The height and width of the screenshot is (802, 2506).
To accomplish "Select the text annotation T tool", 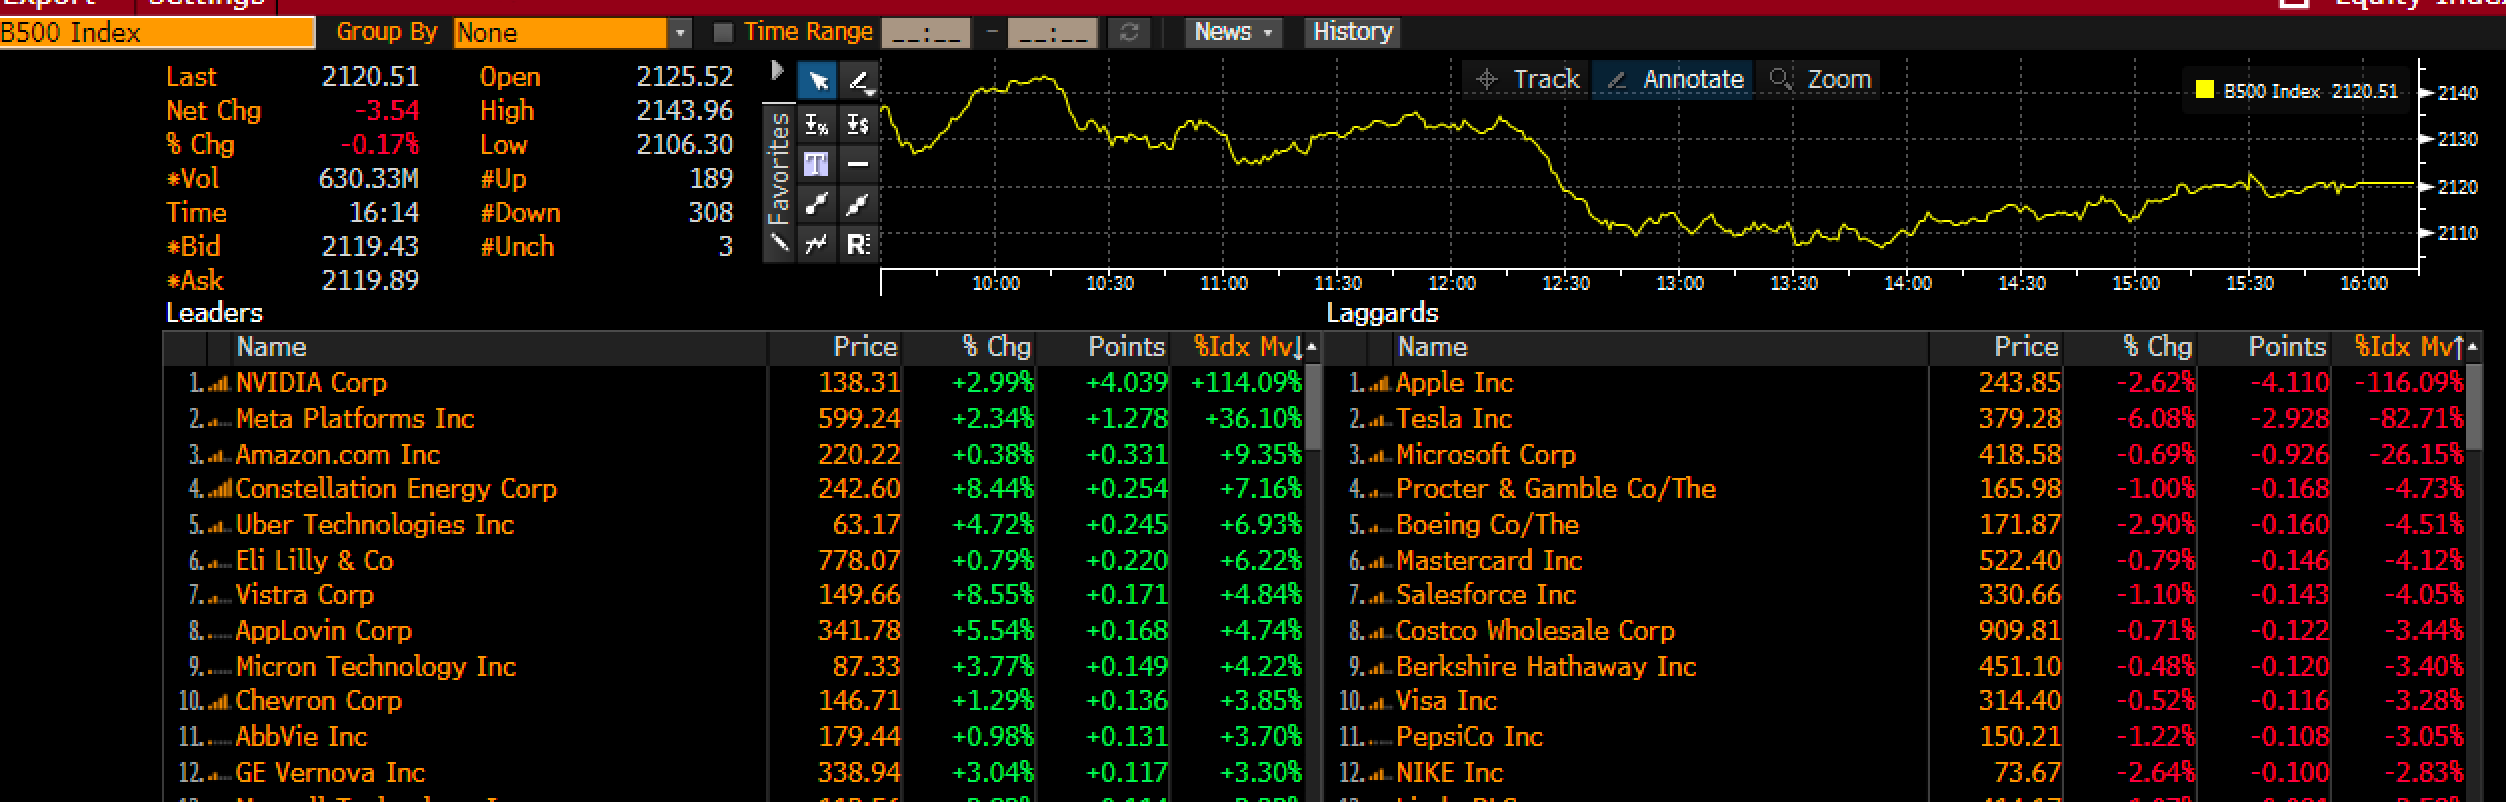I will [x=816, y=164].
